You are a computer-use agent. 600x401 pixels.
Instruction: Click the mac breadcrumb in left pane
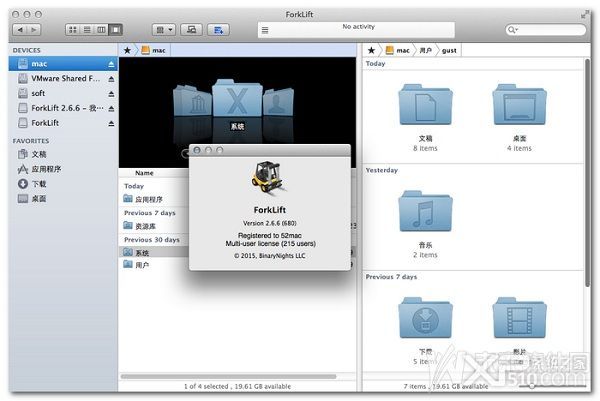pos(153,50)
